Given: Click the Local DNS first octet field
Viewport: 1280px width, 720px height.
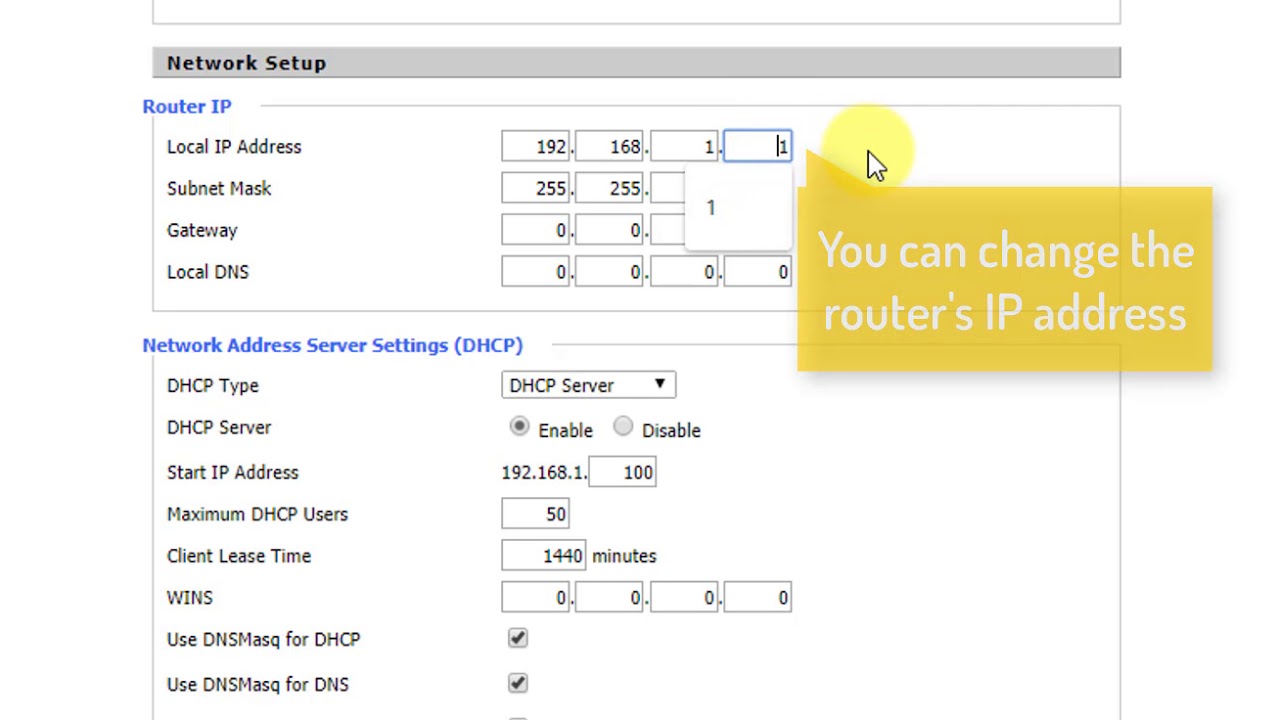Looking at the screenshot, I should click(x=536, y=272).
